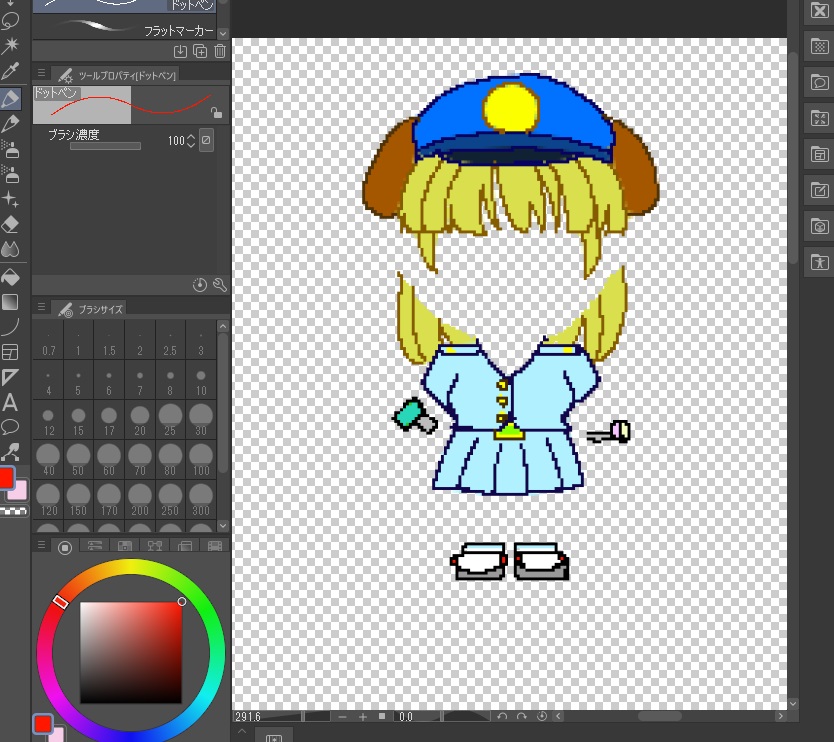The image size is (834, 742).
Task: Choose brush size 0.7
Action: coord(48,340)
